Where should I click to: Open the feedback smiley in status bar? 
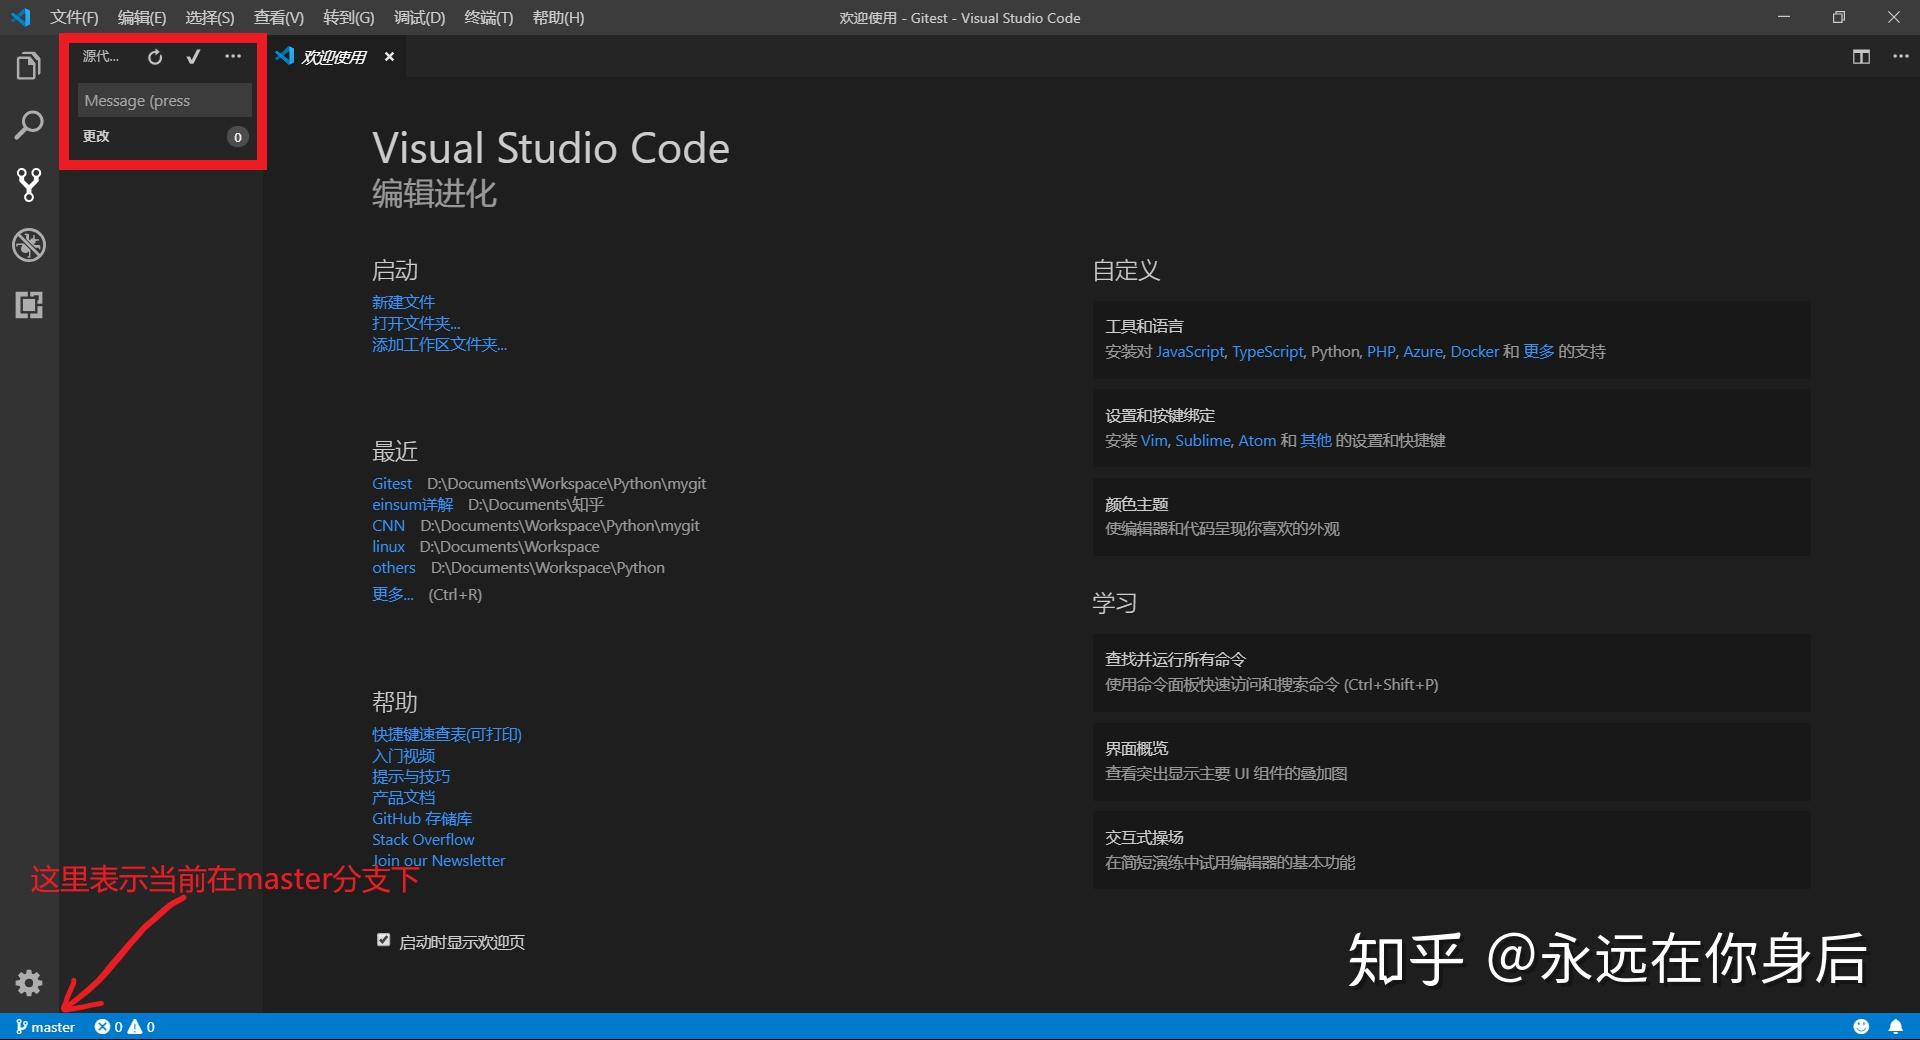click(x=1861, y=1027)
